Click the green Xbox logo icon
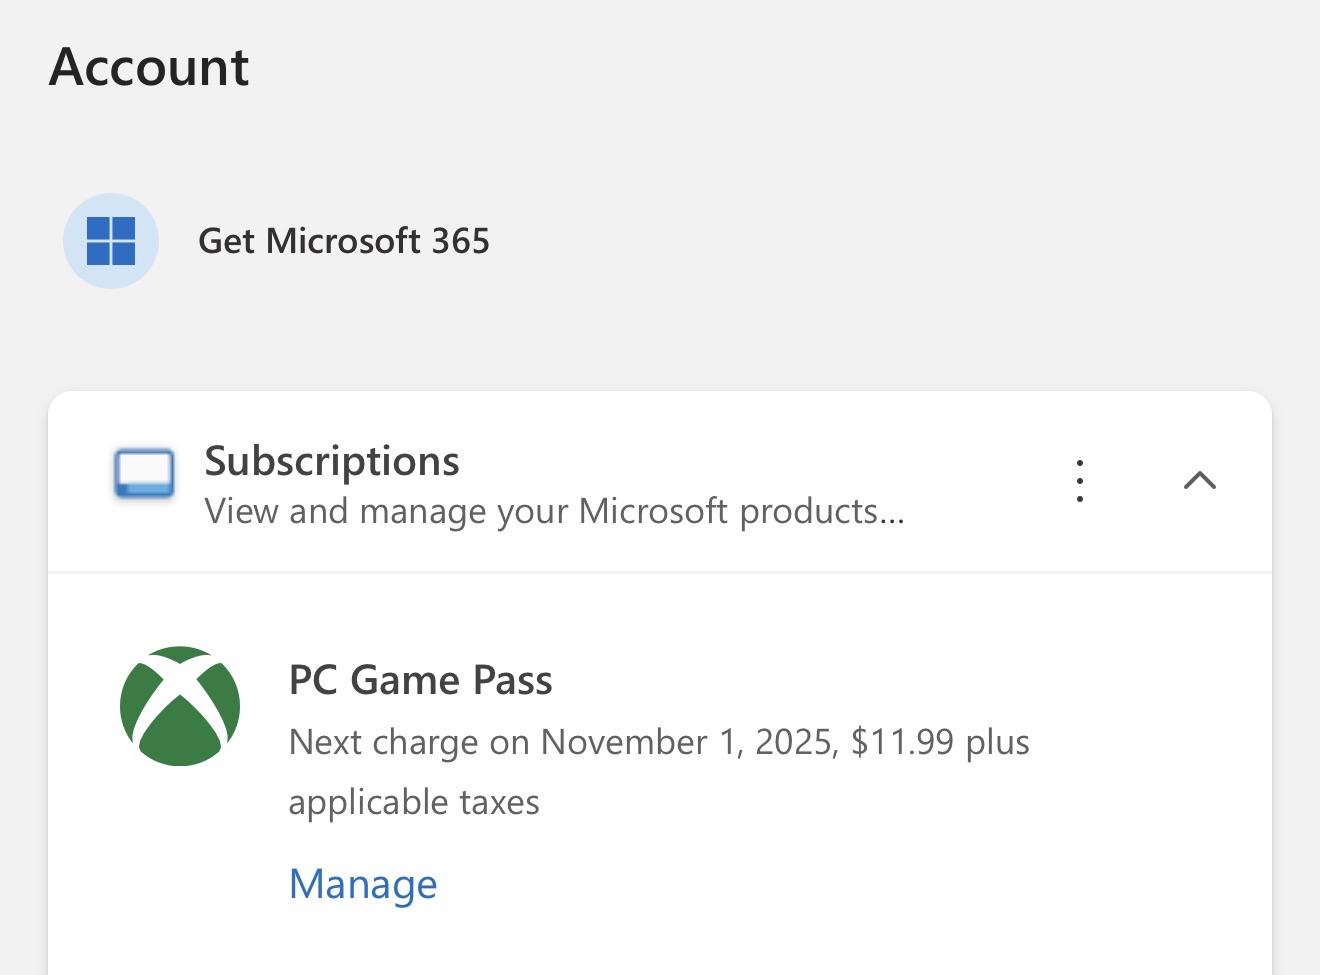 (x=180, y=706)
